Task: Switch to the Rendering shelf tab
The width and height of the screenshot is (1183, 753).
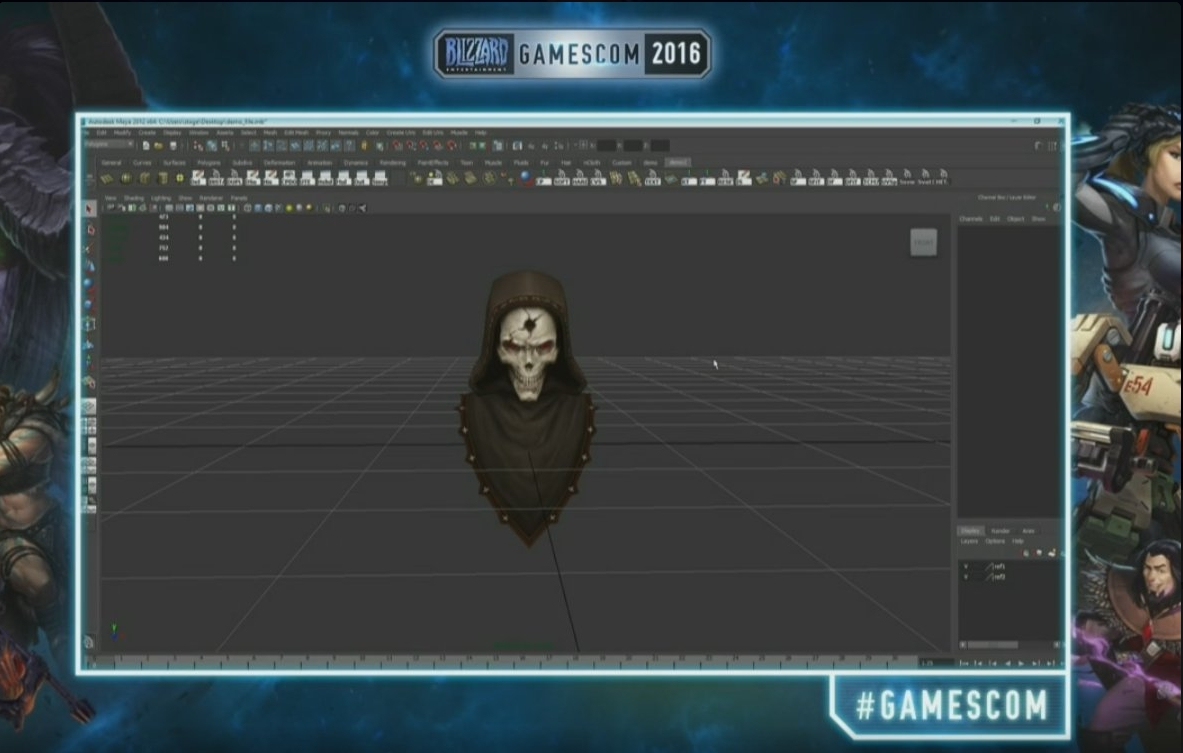Action: (392, 162)
